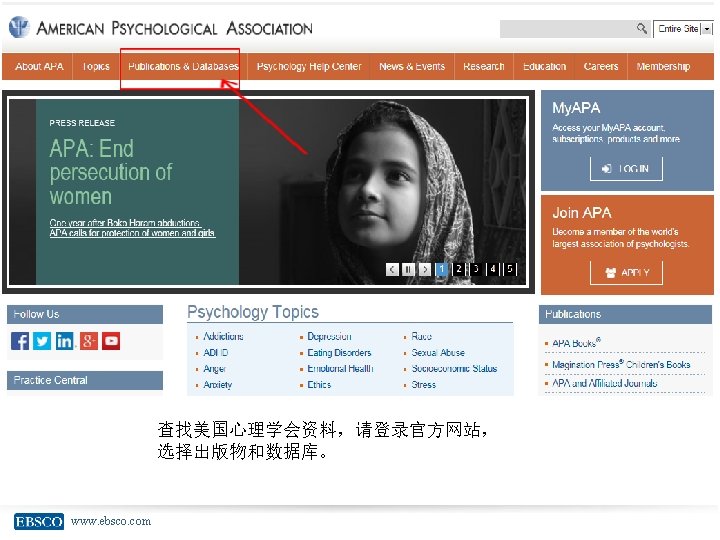Viewport: 720px width, 540px height.
Task: Open the Stress topic link
Action: (x=423, y=385)
